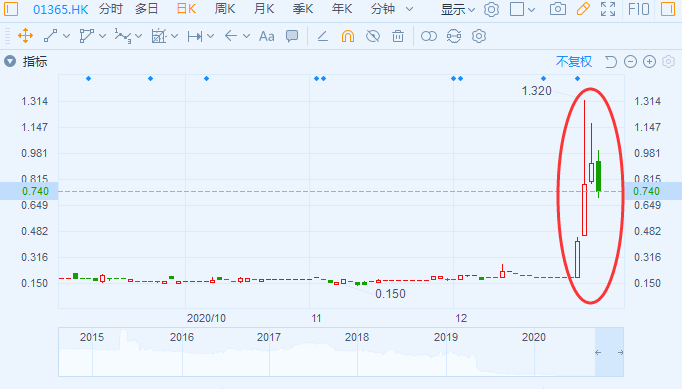The image size is (682, 389).
Task: Toggle the right panel sidebar icon
Action: (x=668, y=9)
